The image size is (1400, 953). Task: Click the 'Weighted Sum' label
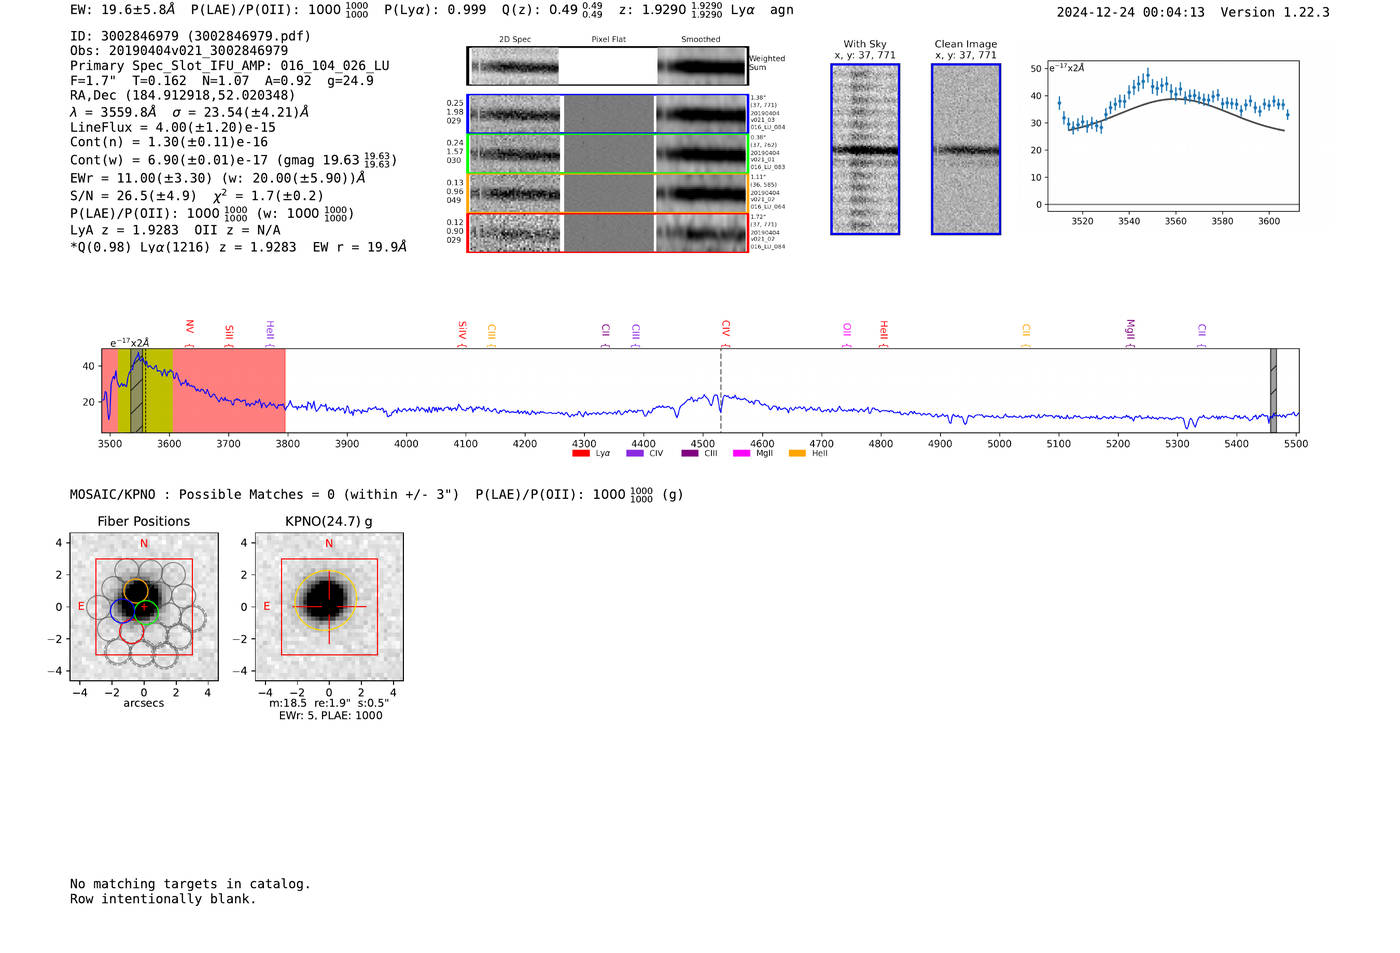(767, 63)
